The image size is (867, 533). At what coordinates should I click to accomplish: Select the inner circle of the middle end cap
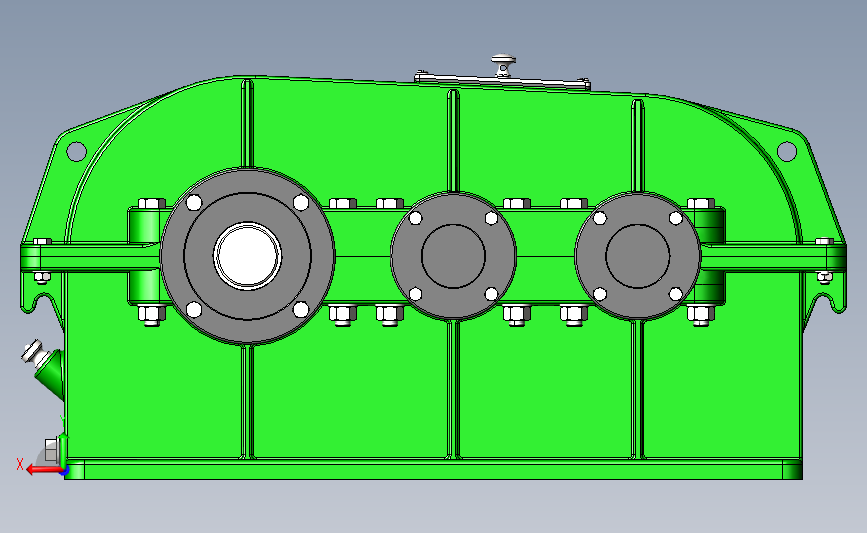[453, 256]
